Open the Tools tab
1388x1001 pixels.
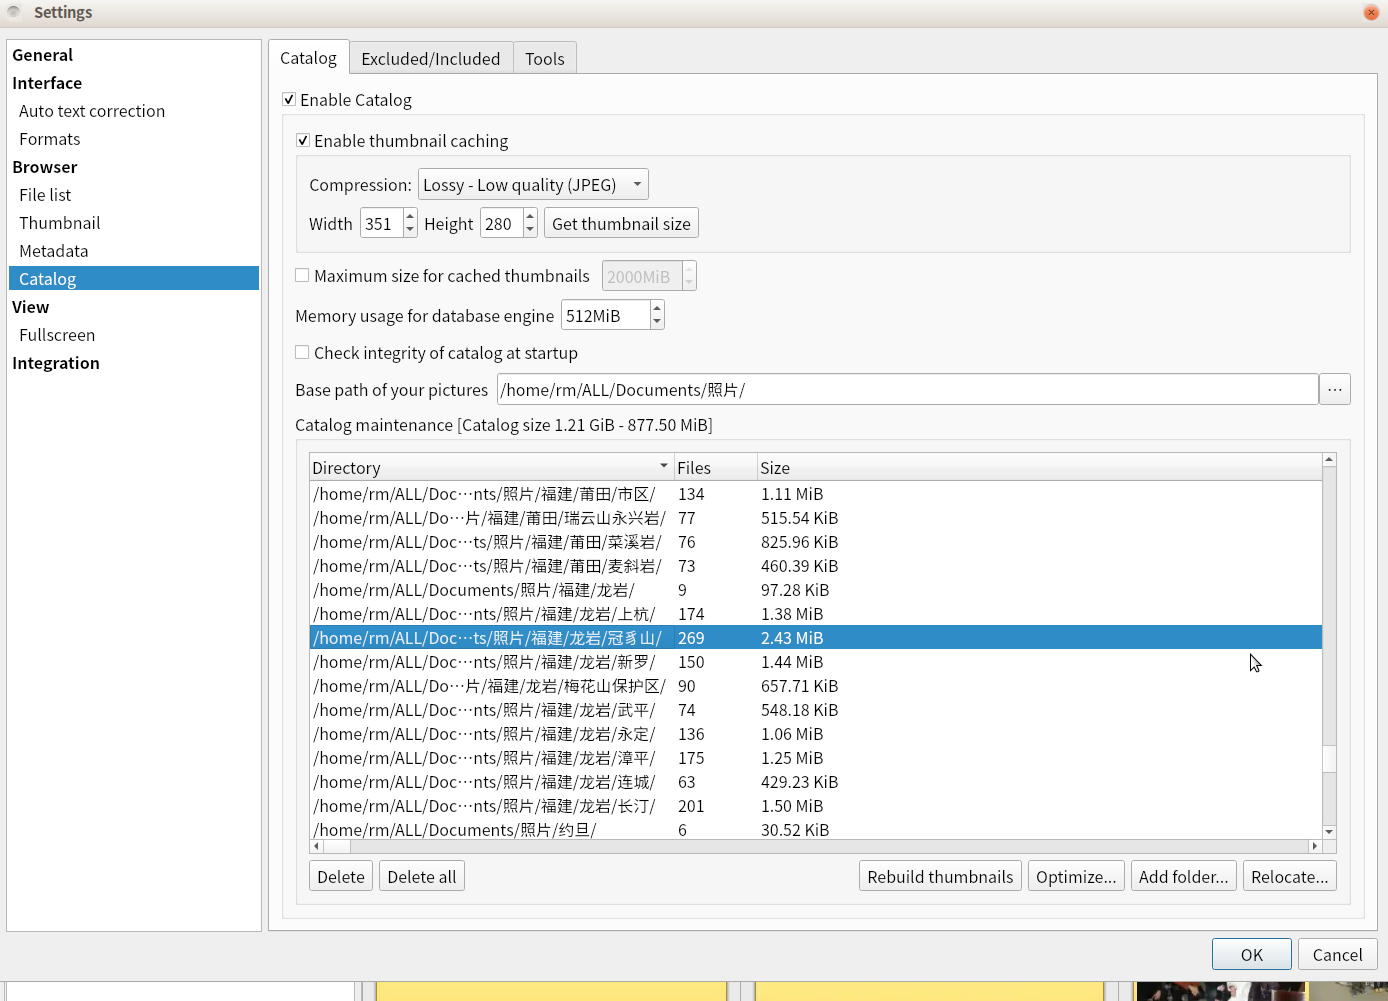click(x=544, y=59)
